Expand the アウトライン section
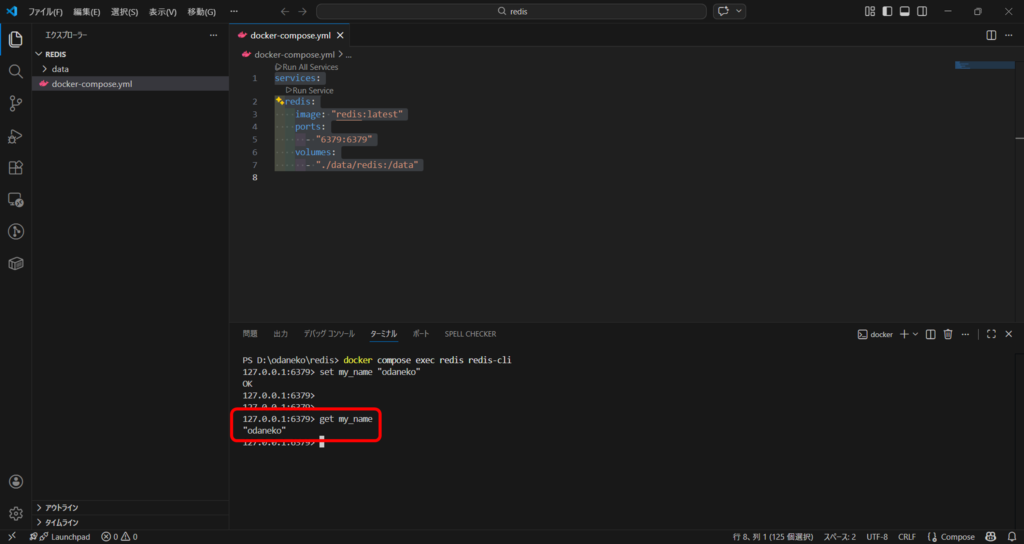Image resolution: width=1024 pixels, height=544 pixels. pos(61,508)
